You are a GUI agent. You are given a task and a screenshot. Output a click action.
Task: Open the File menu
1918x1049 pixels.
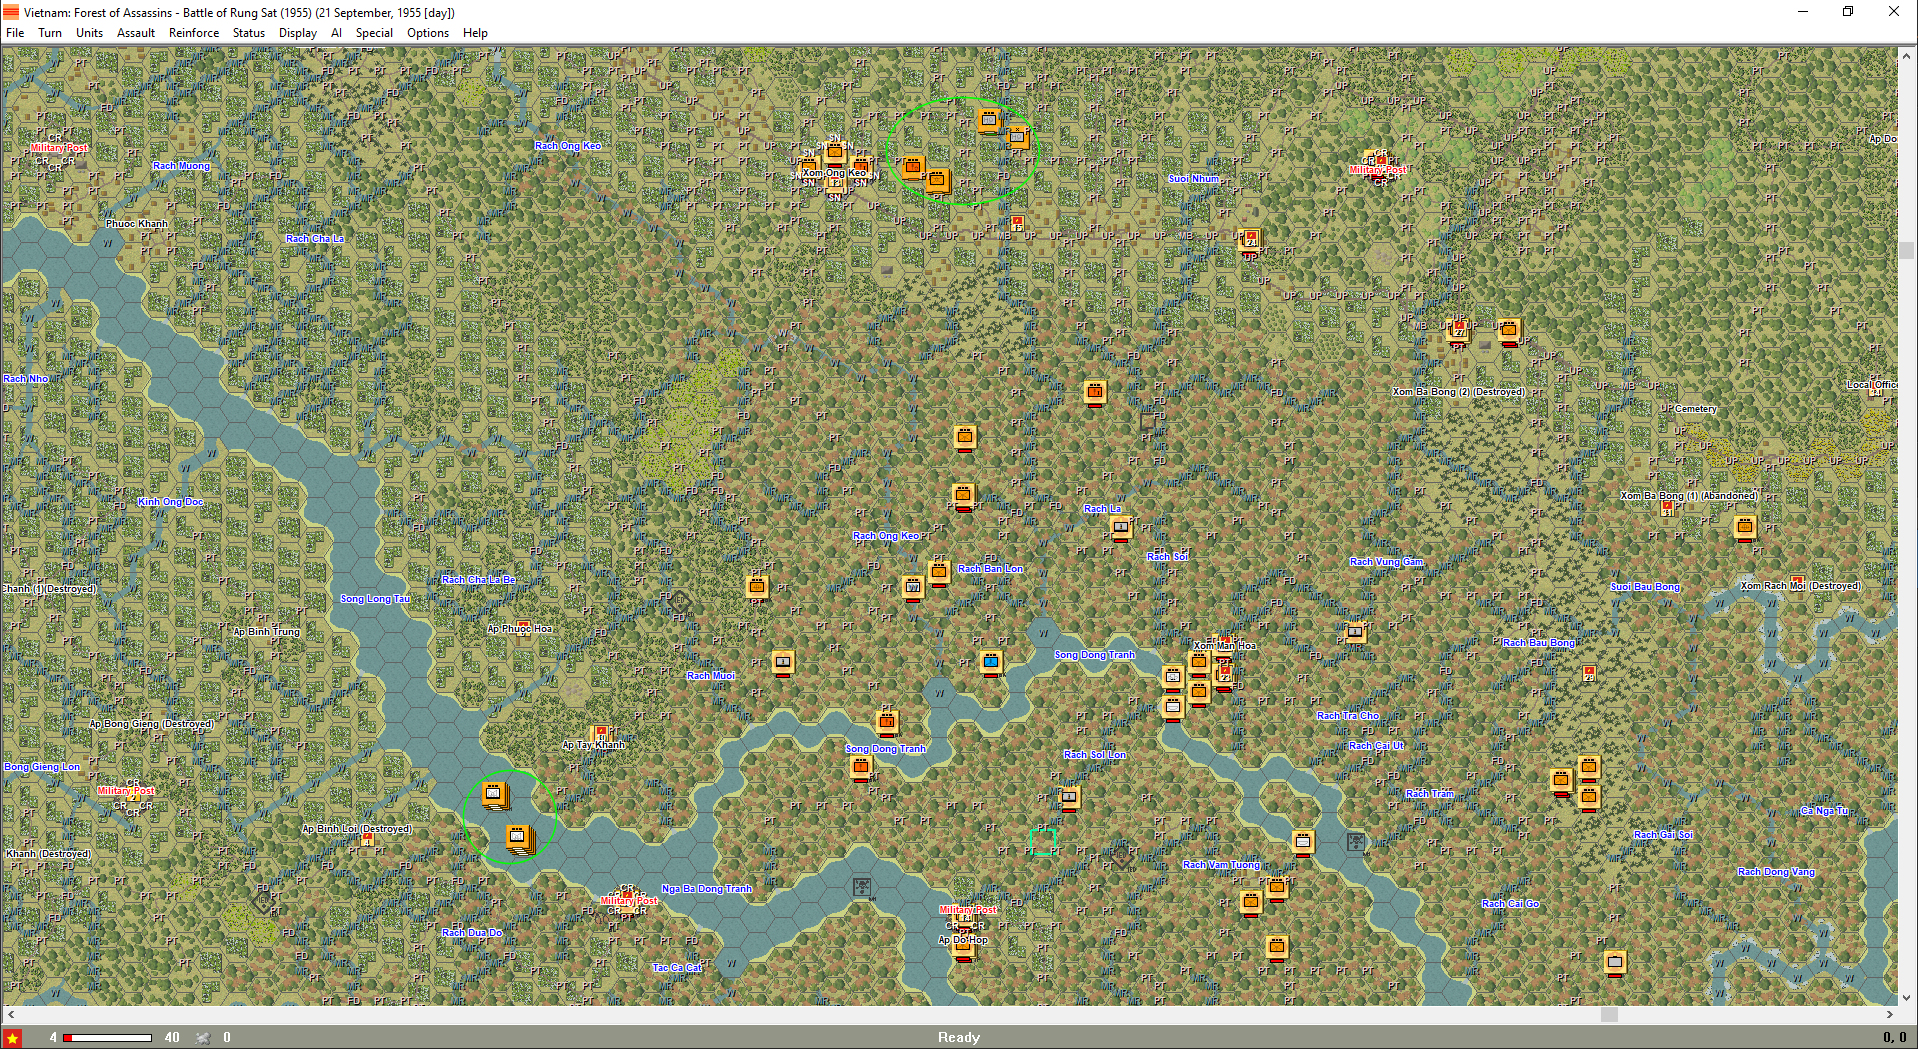[x=15, y=33]
